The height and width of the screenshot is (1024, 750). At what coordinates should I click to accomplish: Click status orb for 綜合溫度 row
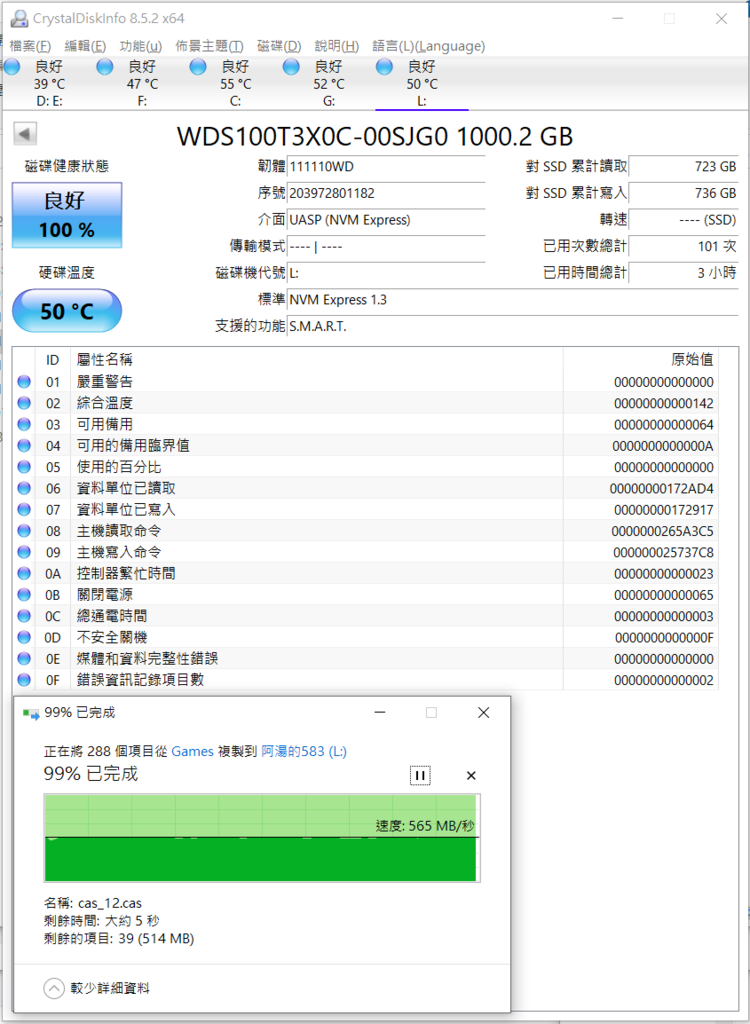[24, 403]
